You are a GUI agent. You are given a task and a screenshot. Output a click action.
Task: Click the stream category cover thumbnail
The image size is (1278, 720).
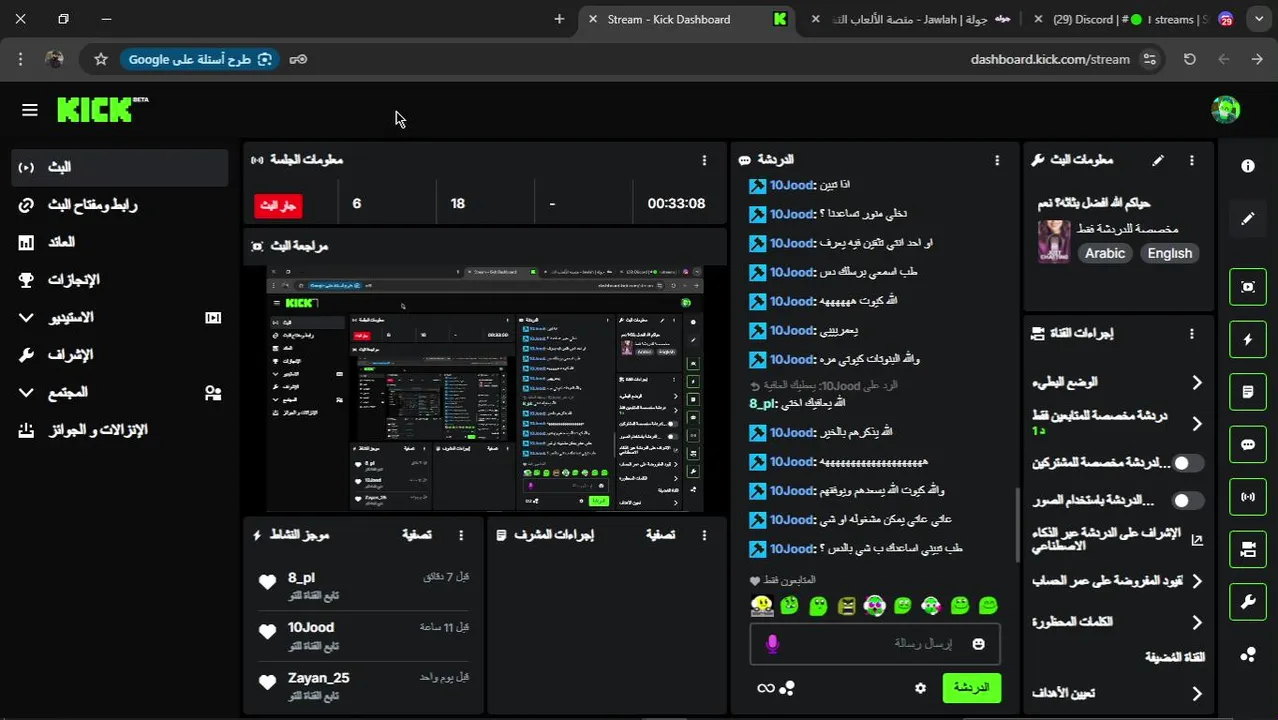click(x=1054, y=241)
